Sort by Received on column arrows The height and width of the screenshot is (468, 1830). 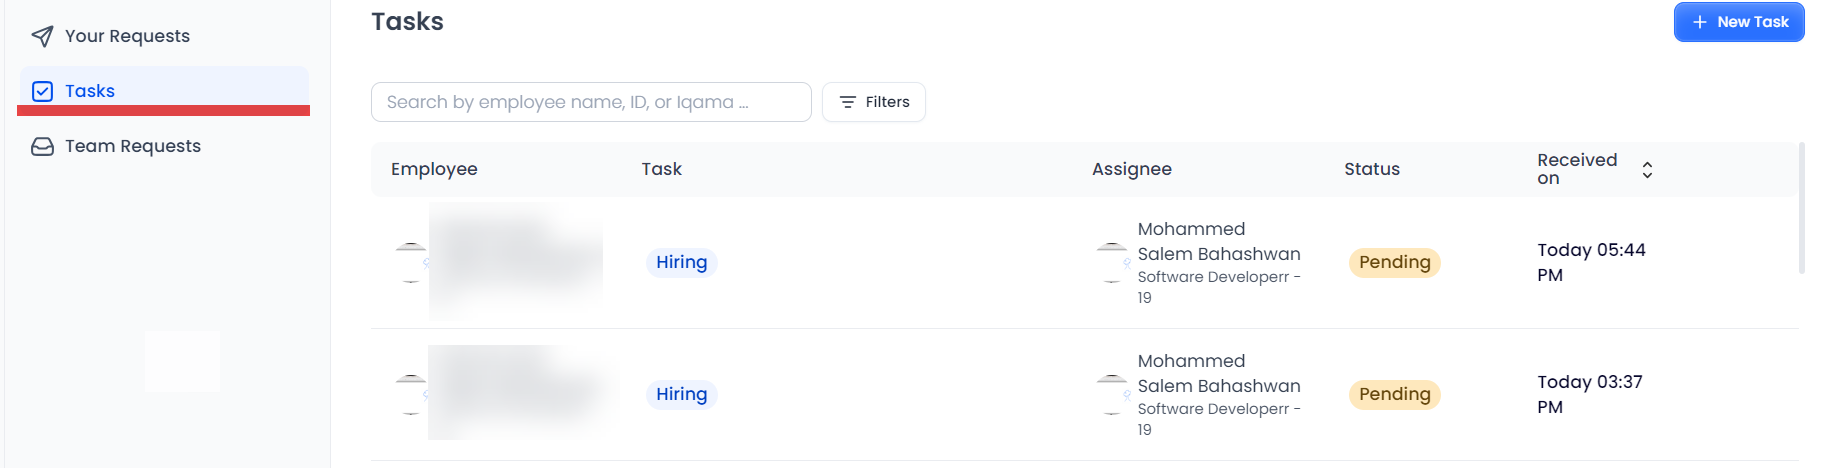point(1647,170)
